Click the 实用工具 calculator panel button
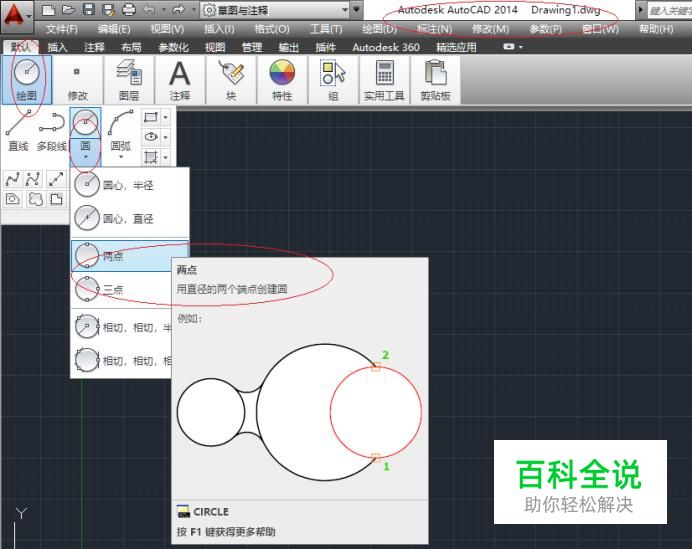692x549 pixels. [384, 80]
